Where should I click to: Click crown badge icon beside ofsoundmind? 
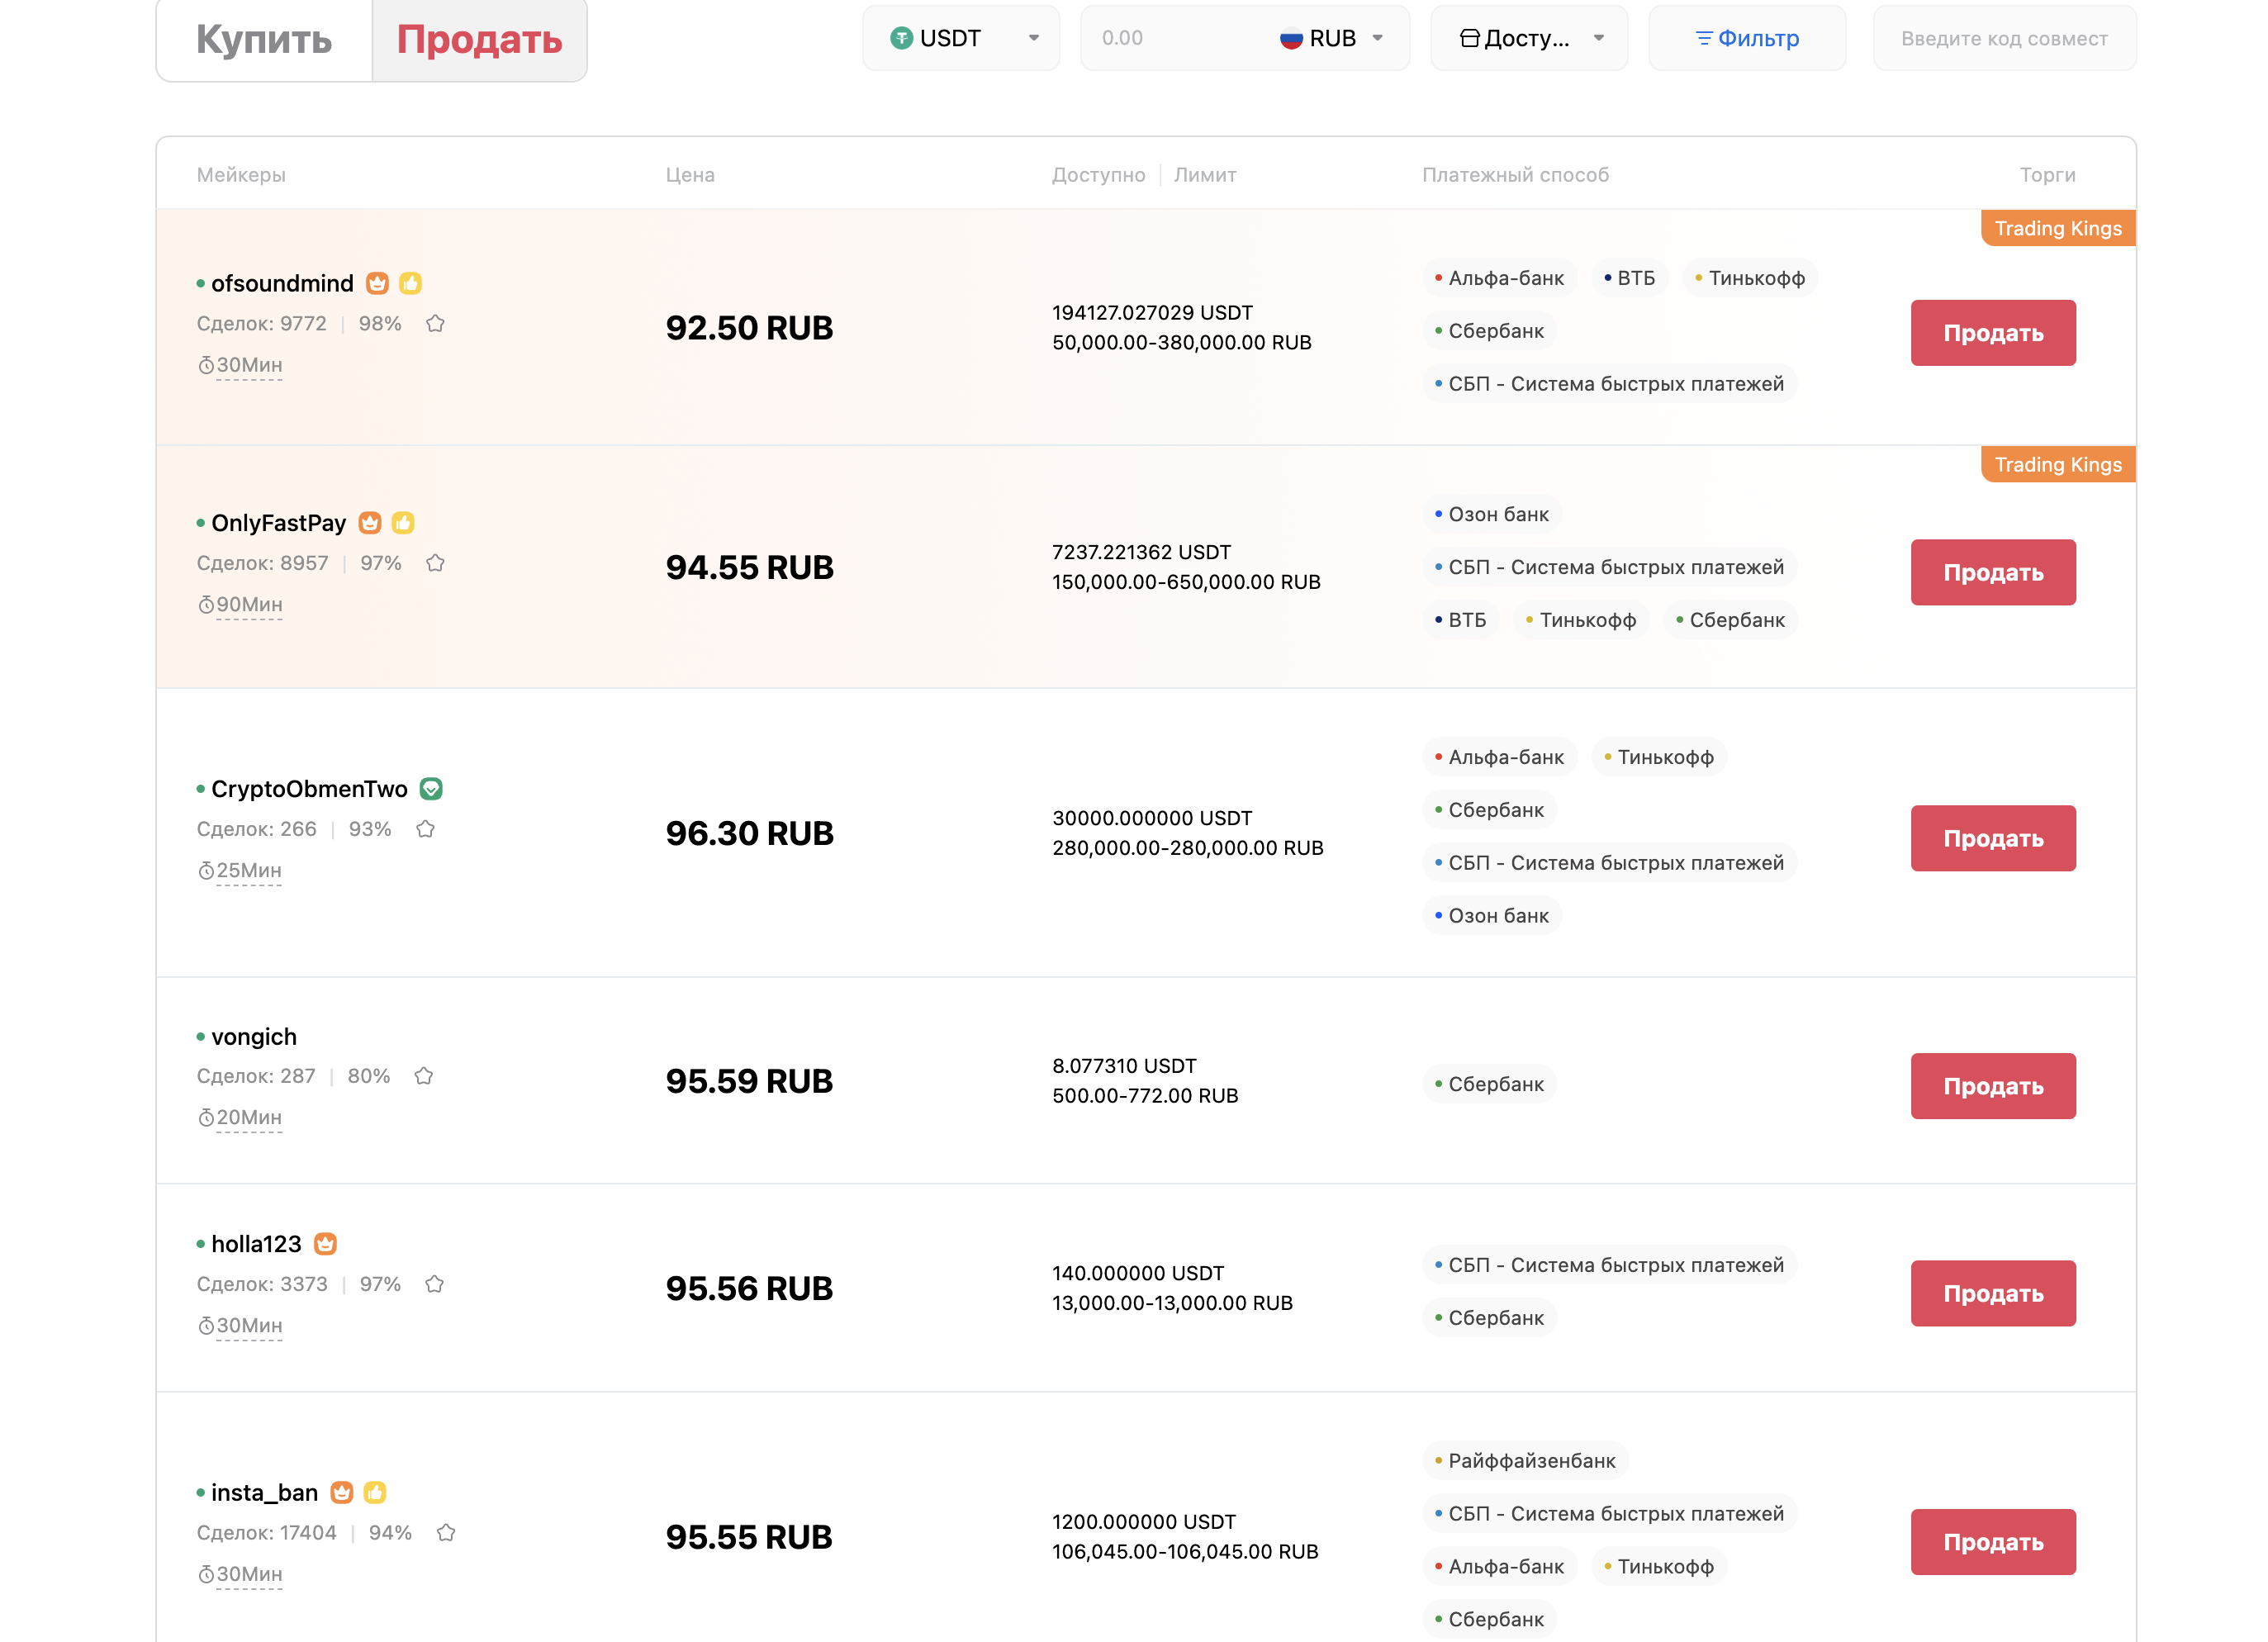click(377, 284)
